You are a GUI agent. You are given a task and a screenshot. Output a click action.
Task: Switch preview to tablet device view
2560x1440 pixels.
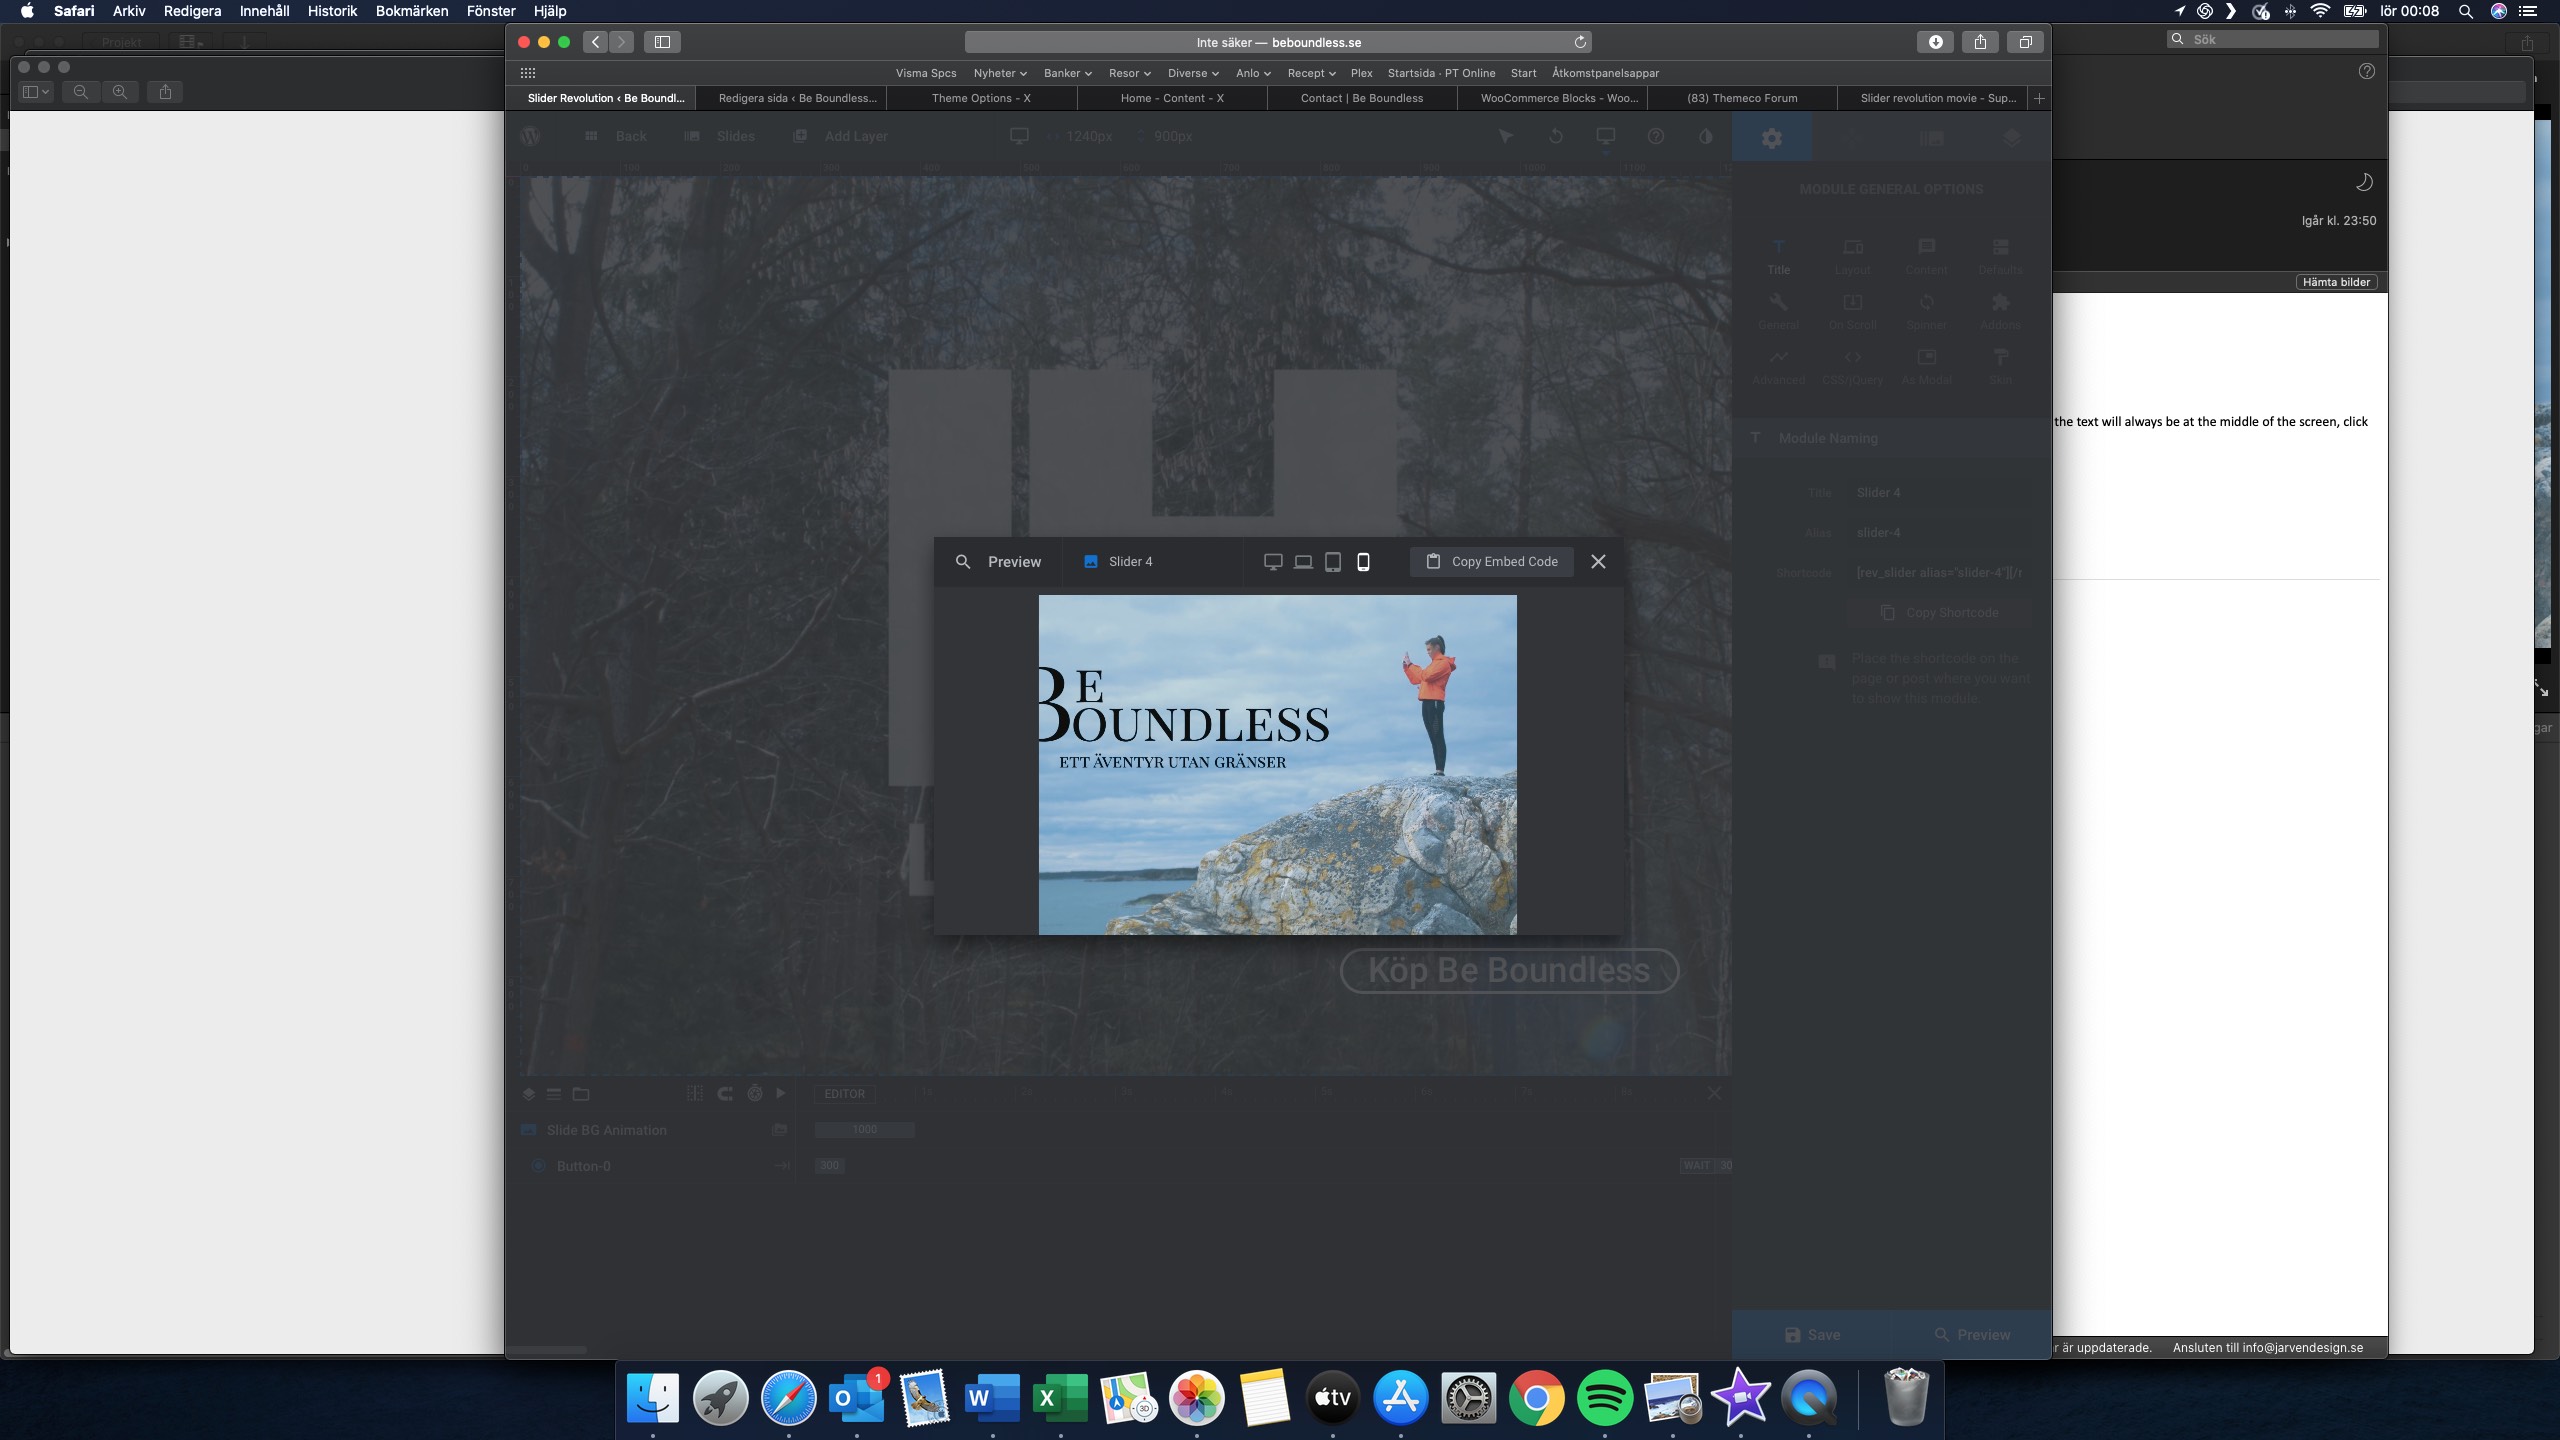pos(1333,562)
